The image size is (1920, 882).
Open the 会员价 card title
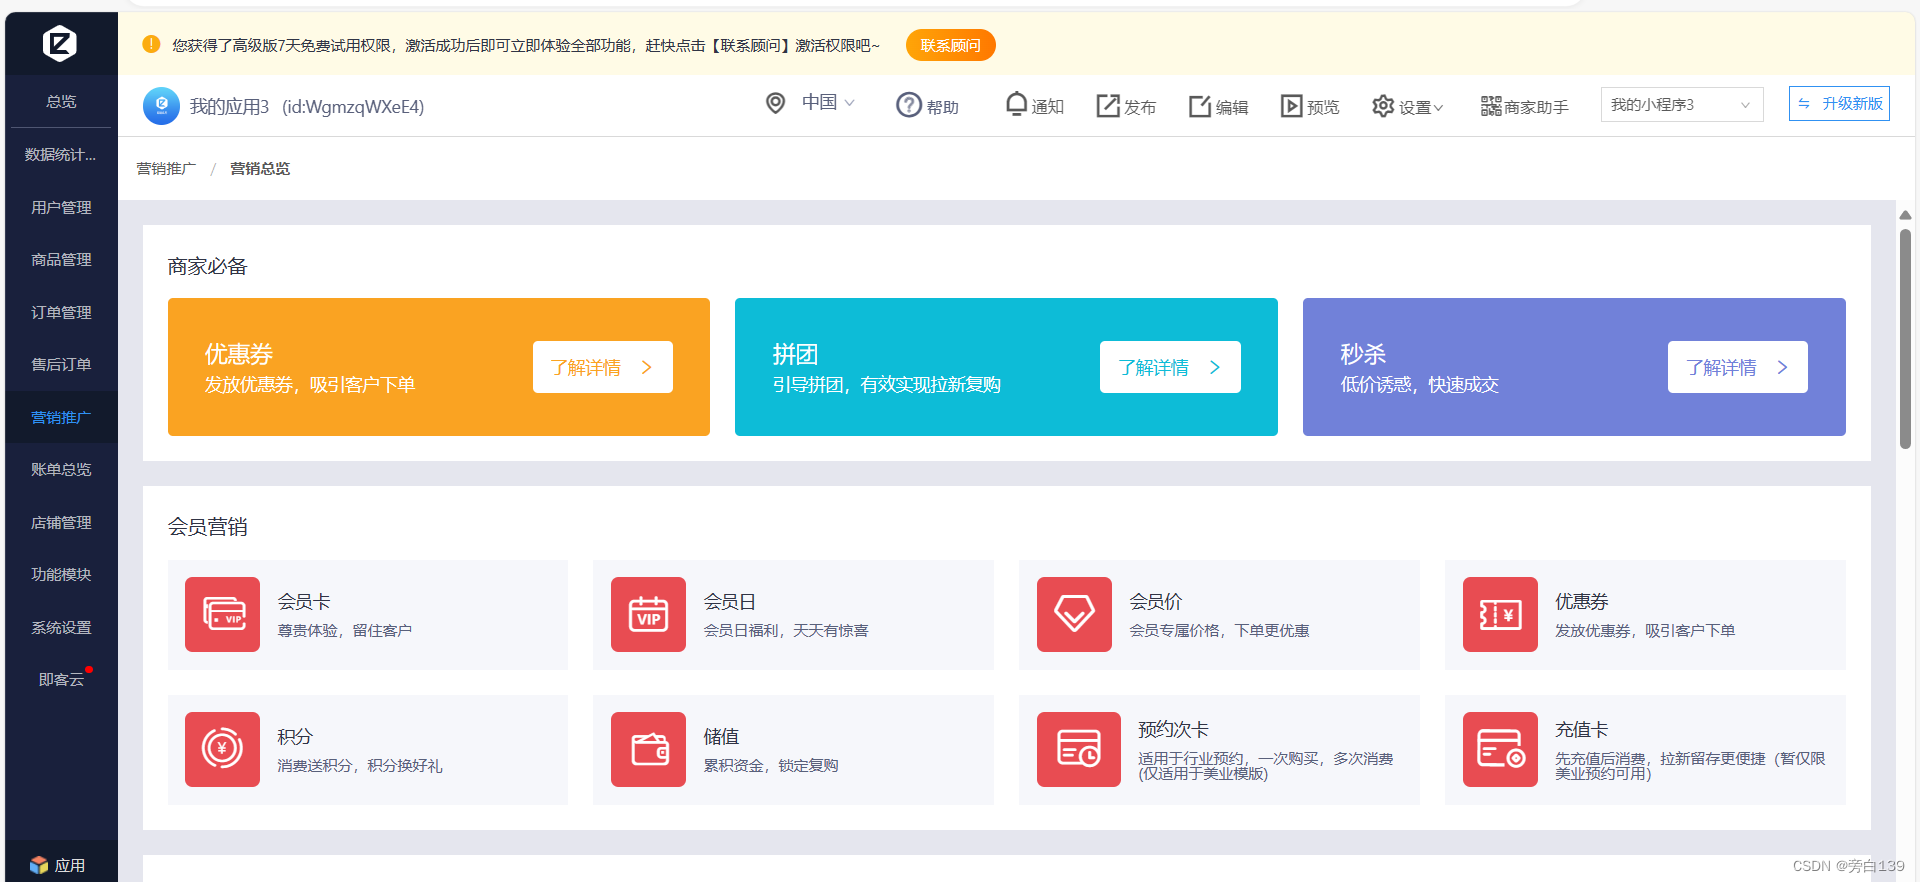coord(1156,601)
